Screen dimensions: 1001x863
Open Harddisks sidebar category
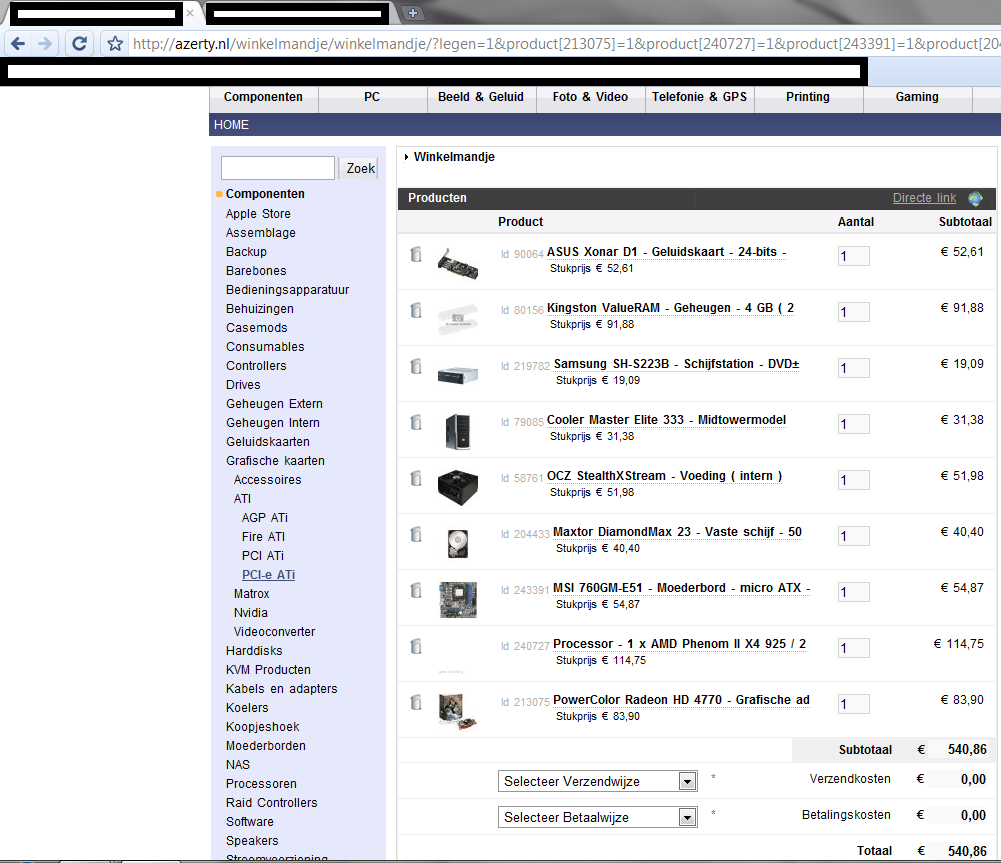[254, 651]
